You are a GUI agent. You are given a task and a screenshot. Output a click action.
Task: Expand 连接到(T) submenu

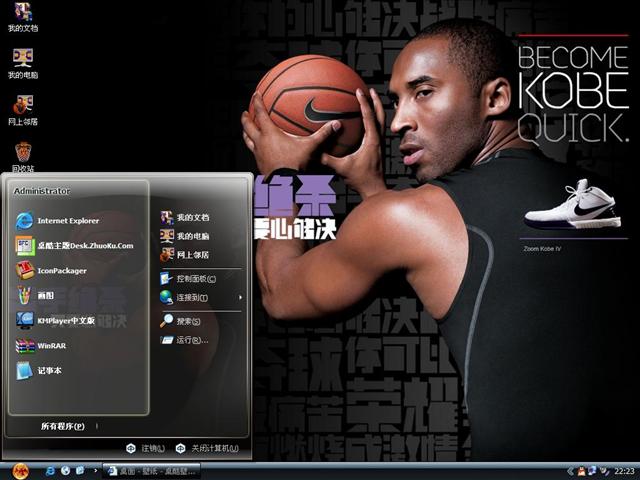coord(201,298)
